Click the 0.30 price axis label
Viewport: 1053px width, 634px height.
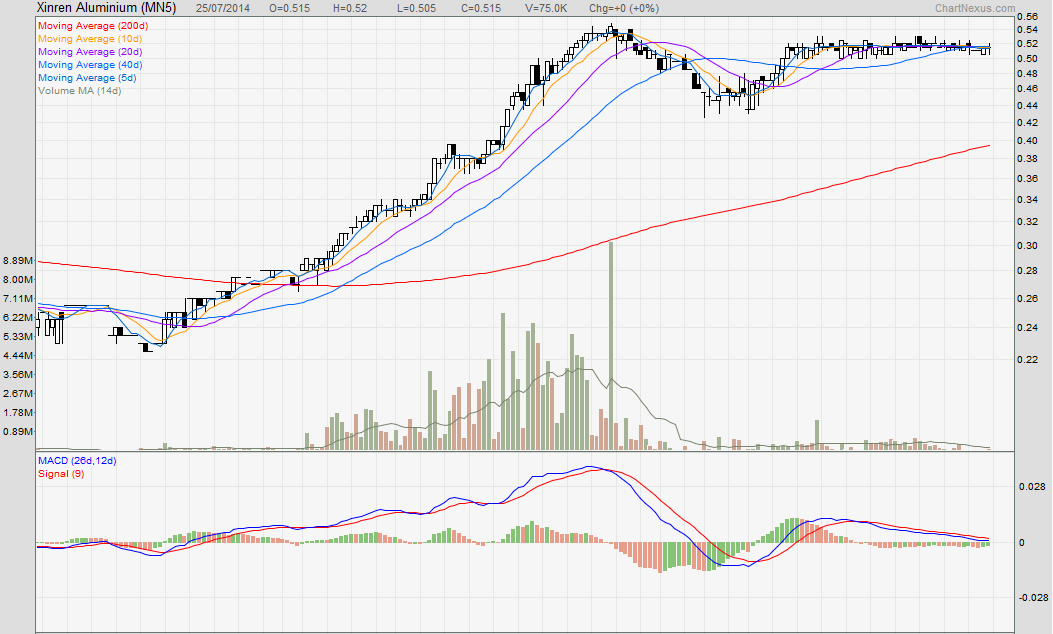(1027, 246)
